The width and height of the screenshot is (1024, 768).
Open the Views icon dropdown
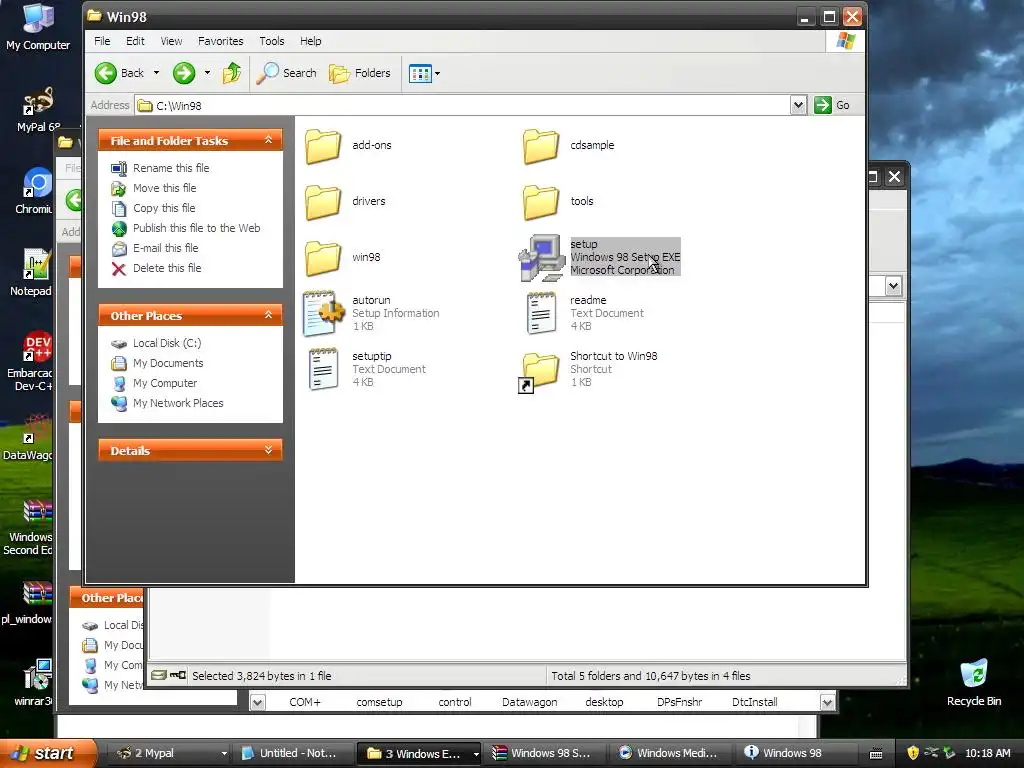424,73
